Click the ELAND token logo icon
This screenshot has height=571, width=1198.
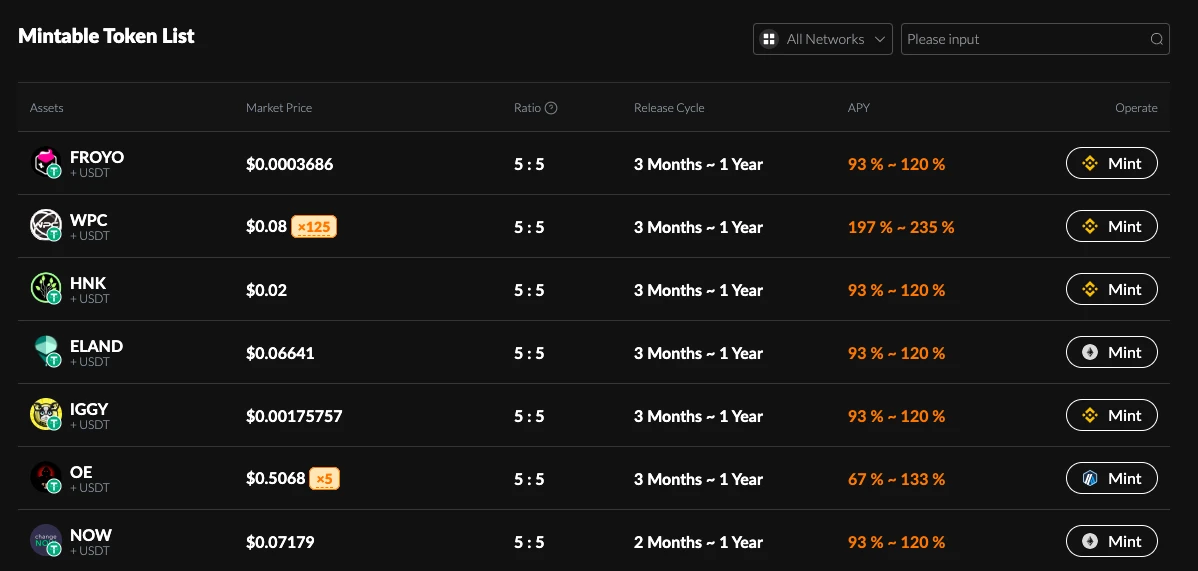pyautogui.click(x=45, y=352)
